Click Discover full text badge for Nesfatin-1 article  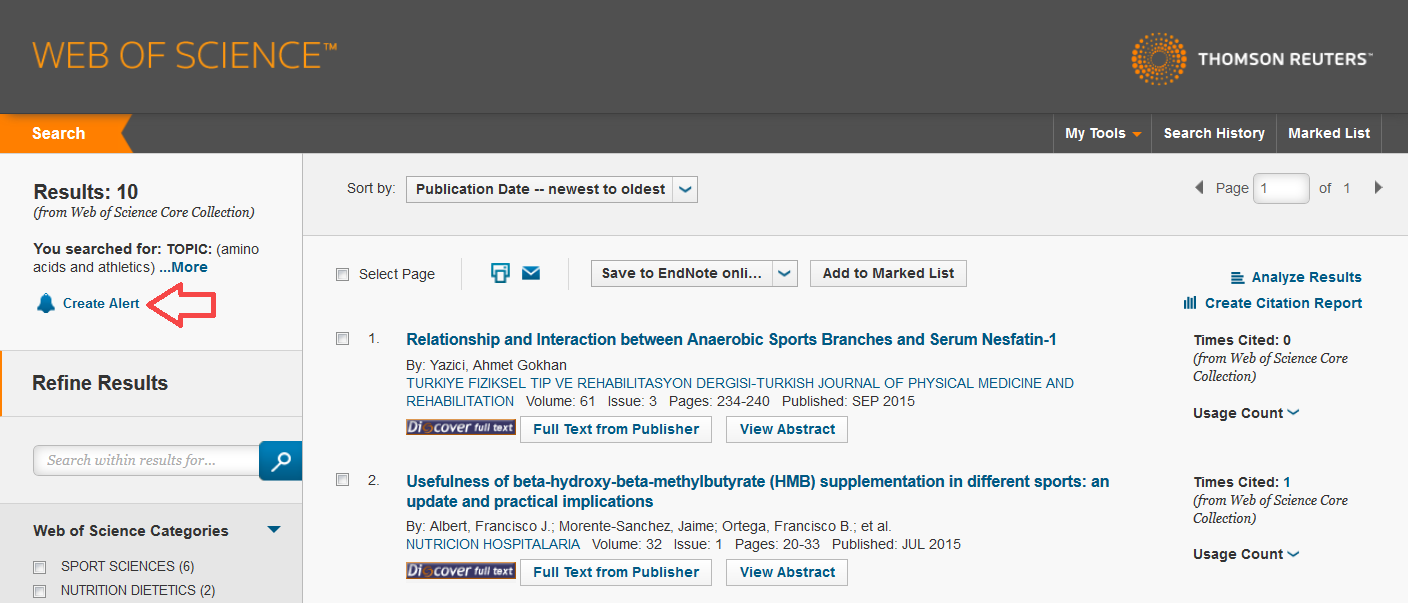pos(461,428)
